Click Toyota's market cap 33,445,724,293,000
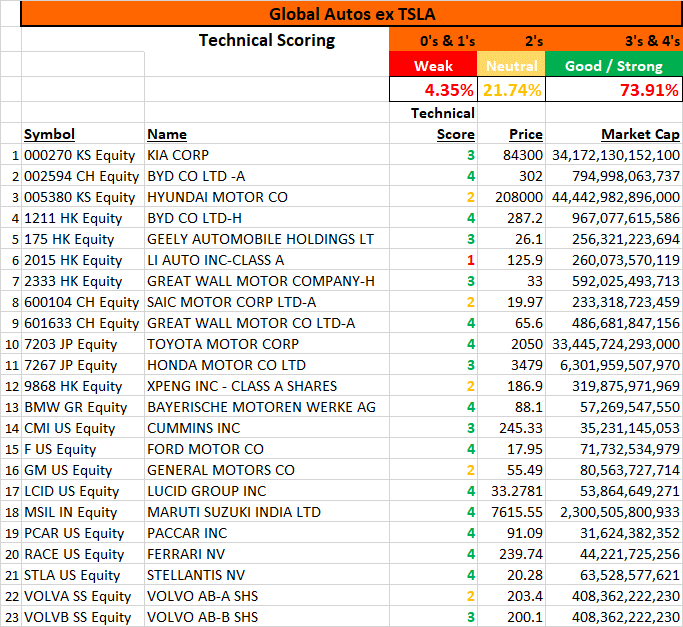This screenshot has width=683, height=627. [614, 344]
